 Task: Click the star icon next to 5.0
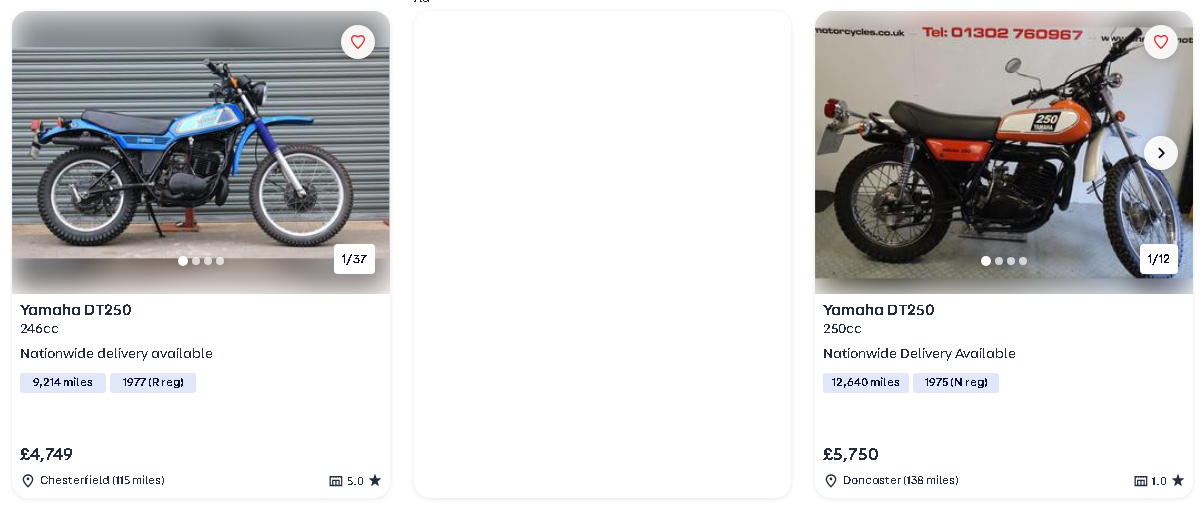[375, 480]
